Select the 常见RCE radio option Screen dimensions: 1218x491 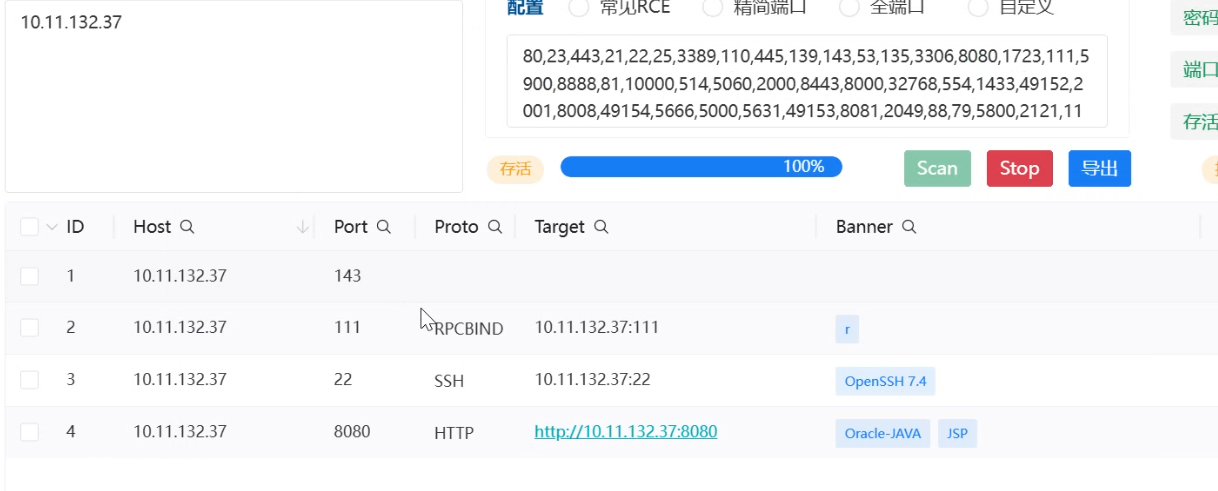[x=579, y=8]
